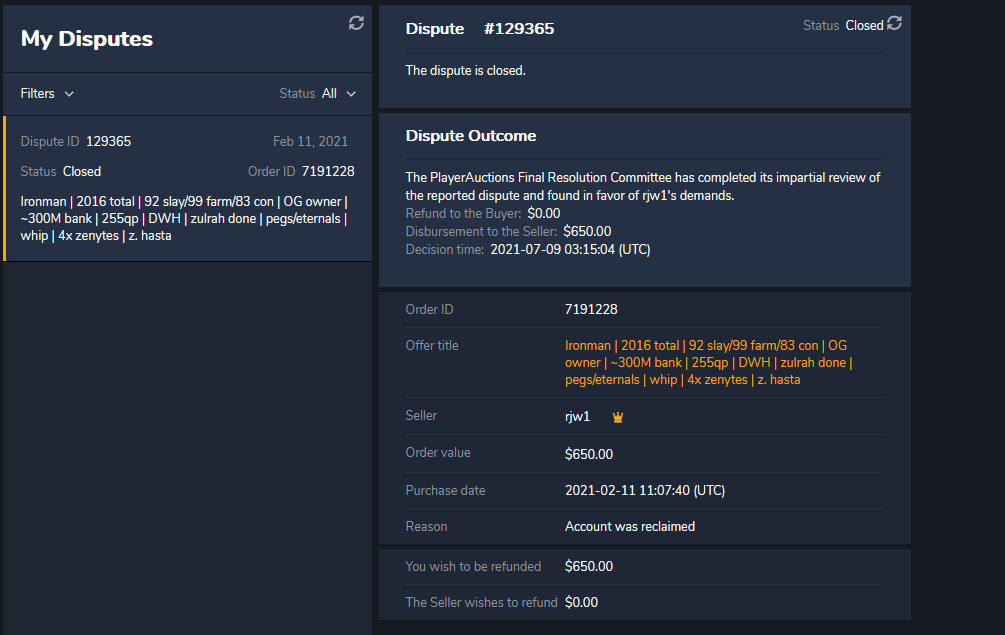This screenshot has width=1005, height=635.
Task: Click the Dispute #129365 heading
Action: click(479, 29)
